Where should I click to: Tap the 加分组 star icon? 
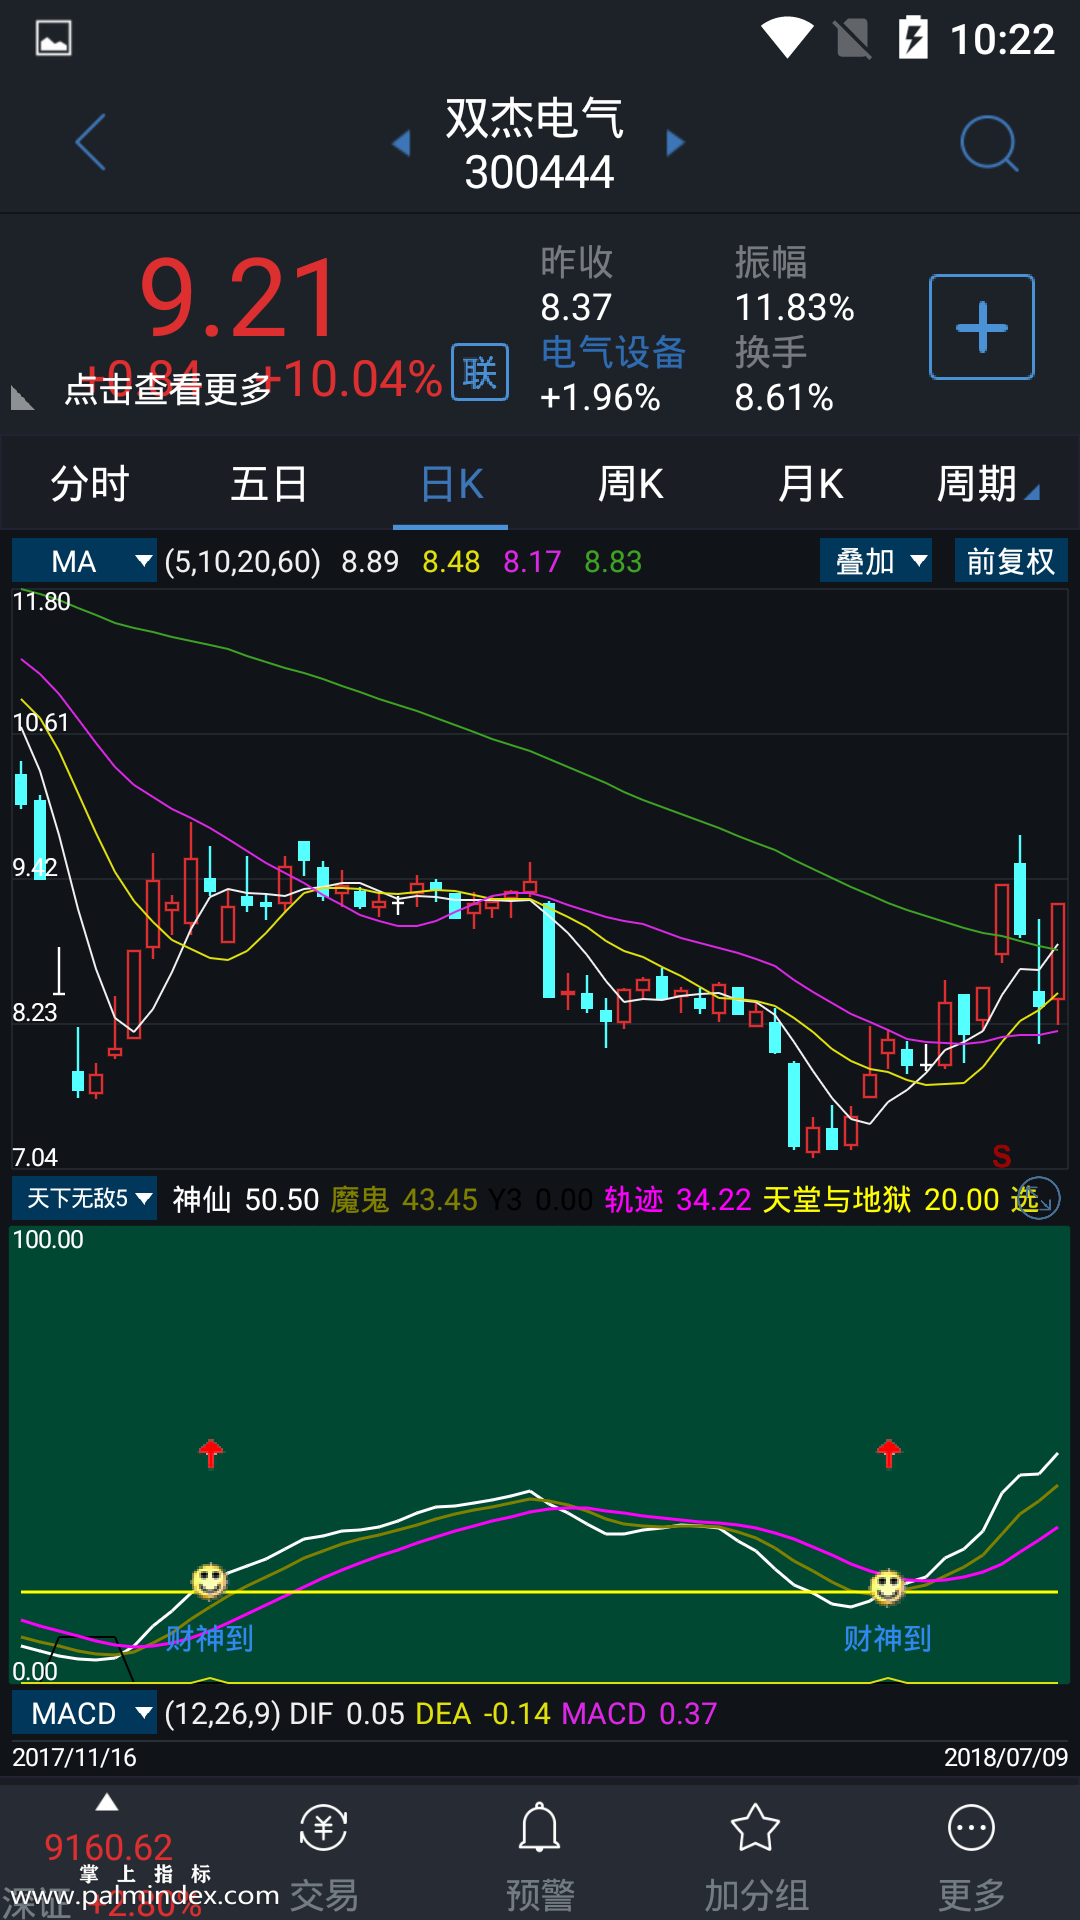[756, 1858]
